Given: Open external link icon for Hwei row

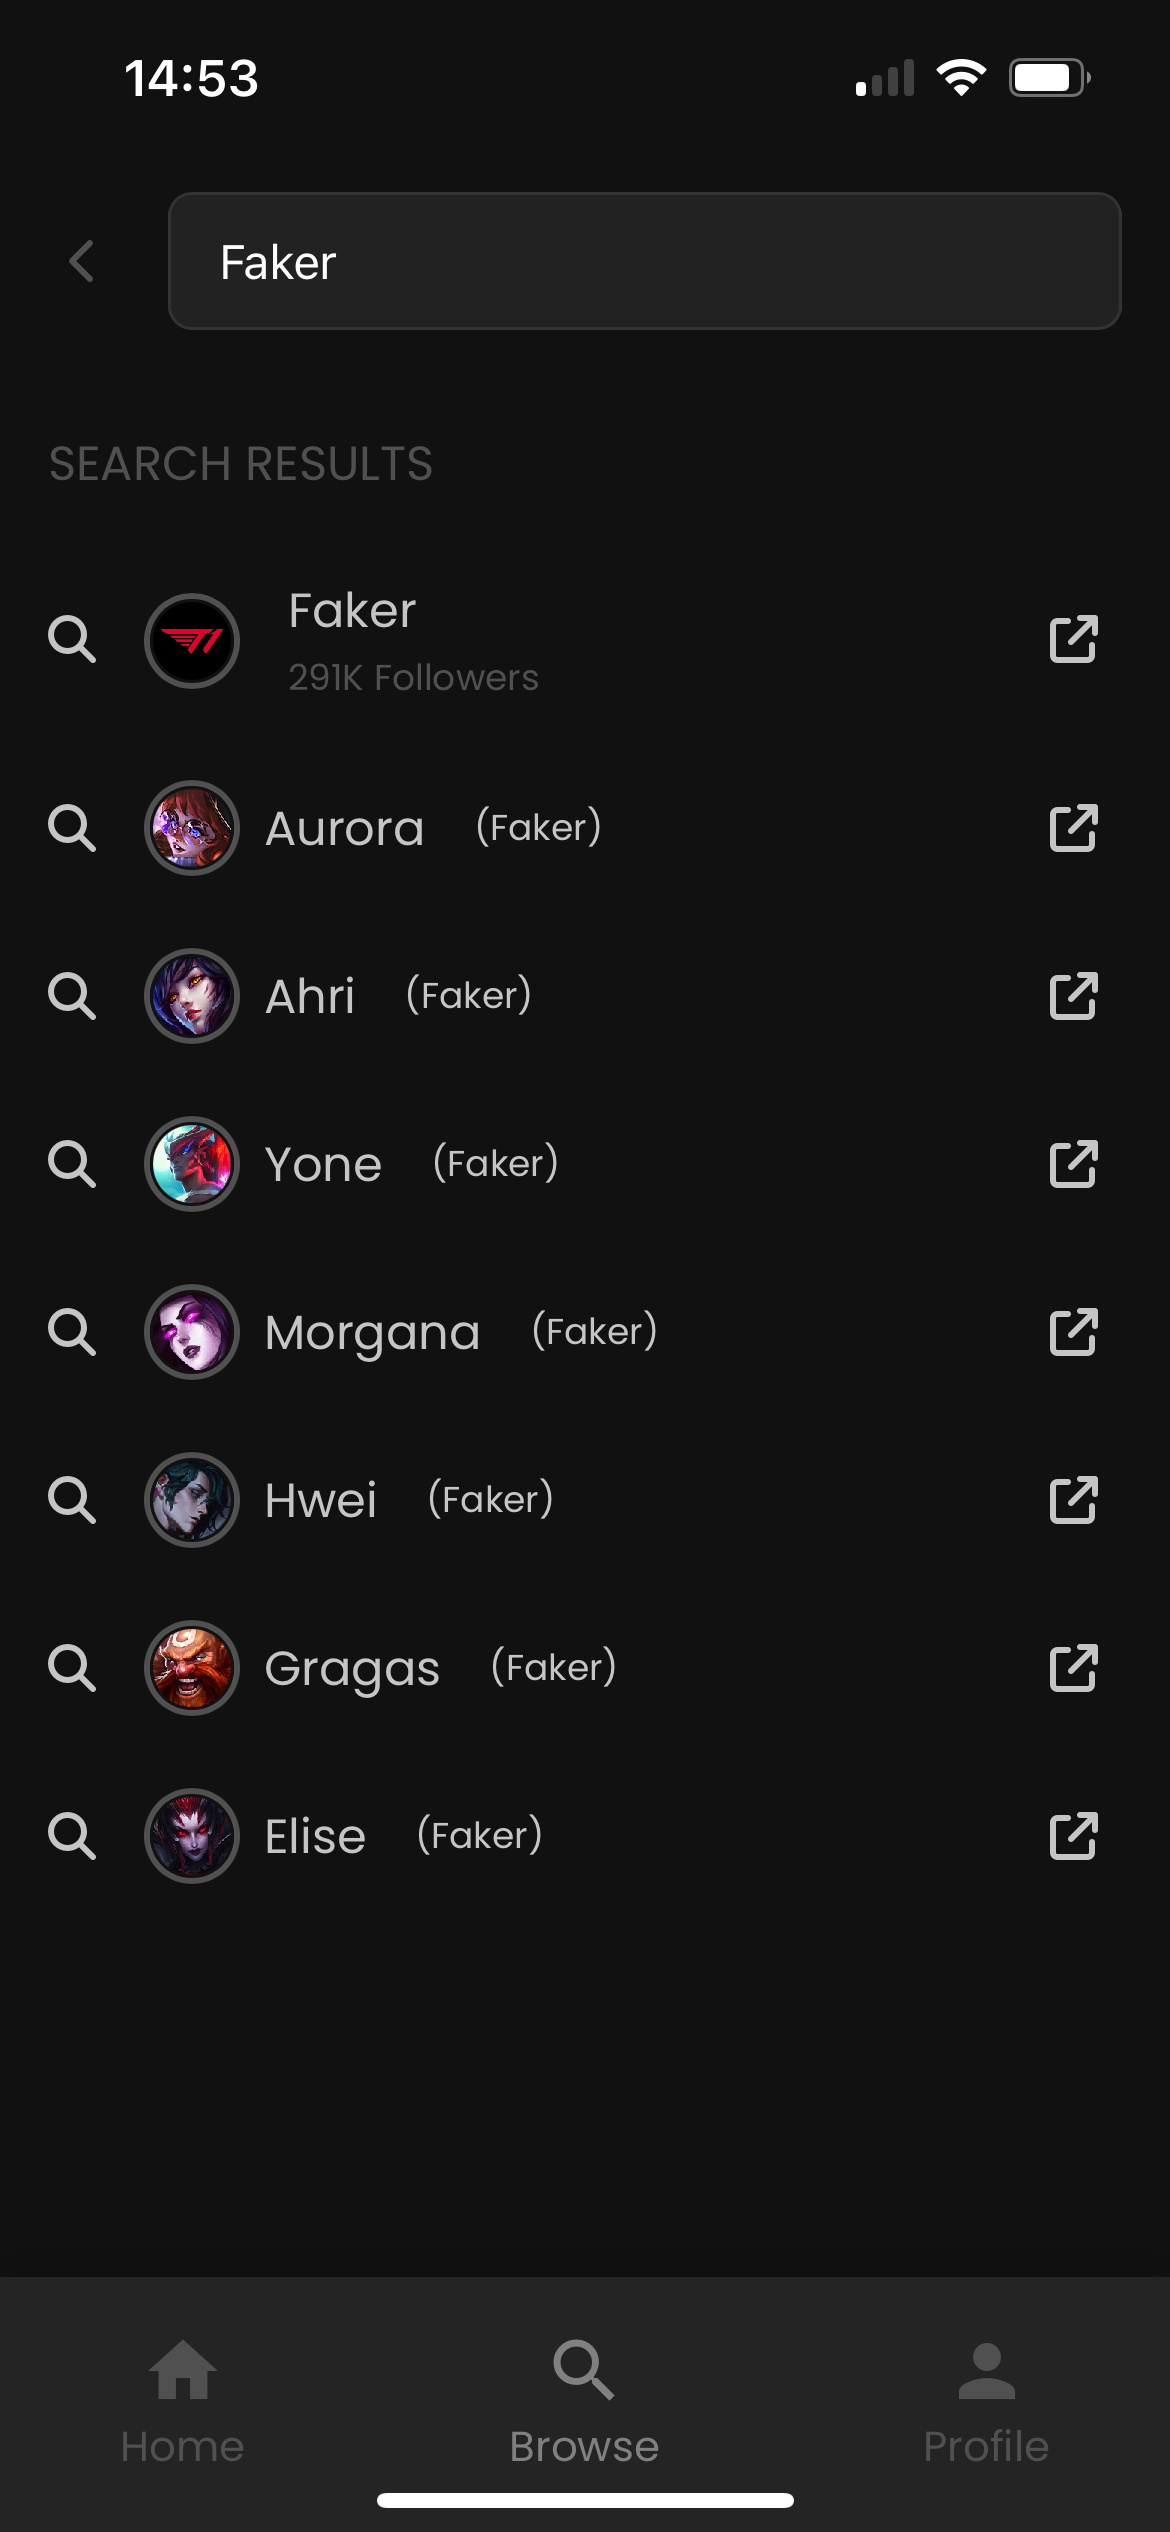Looking at the screenshot, I should point(1073,1500).
